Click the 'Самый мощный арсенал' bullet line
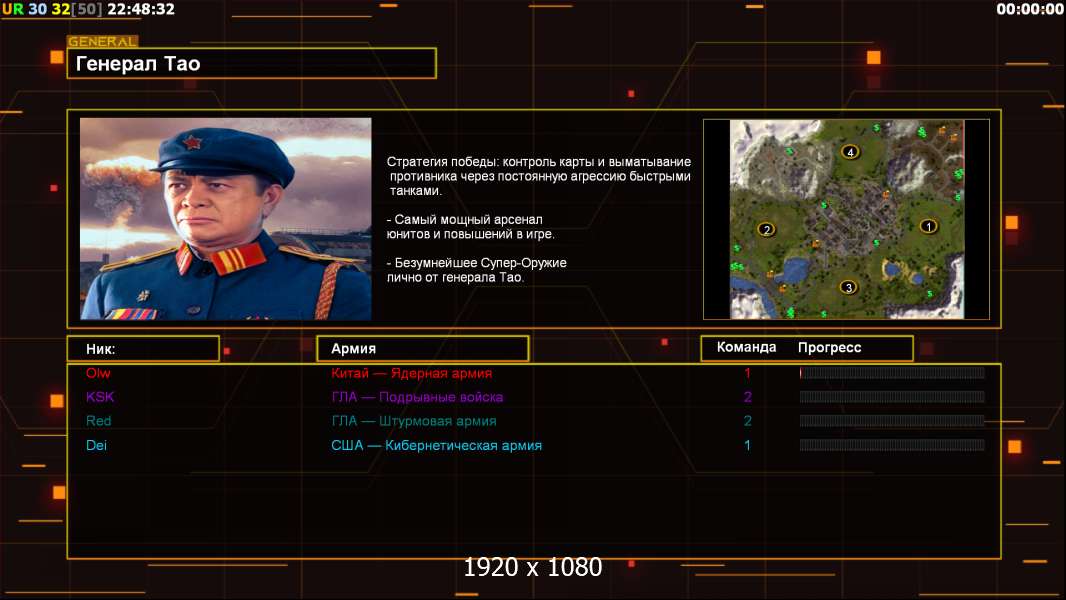Viewport: 1066px width, 600px height. 470,227
